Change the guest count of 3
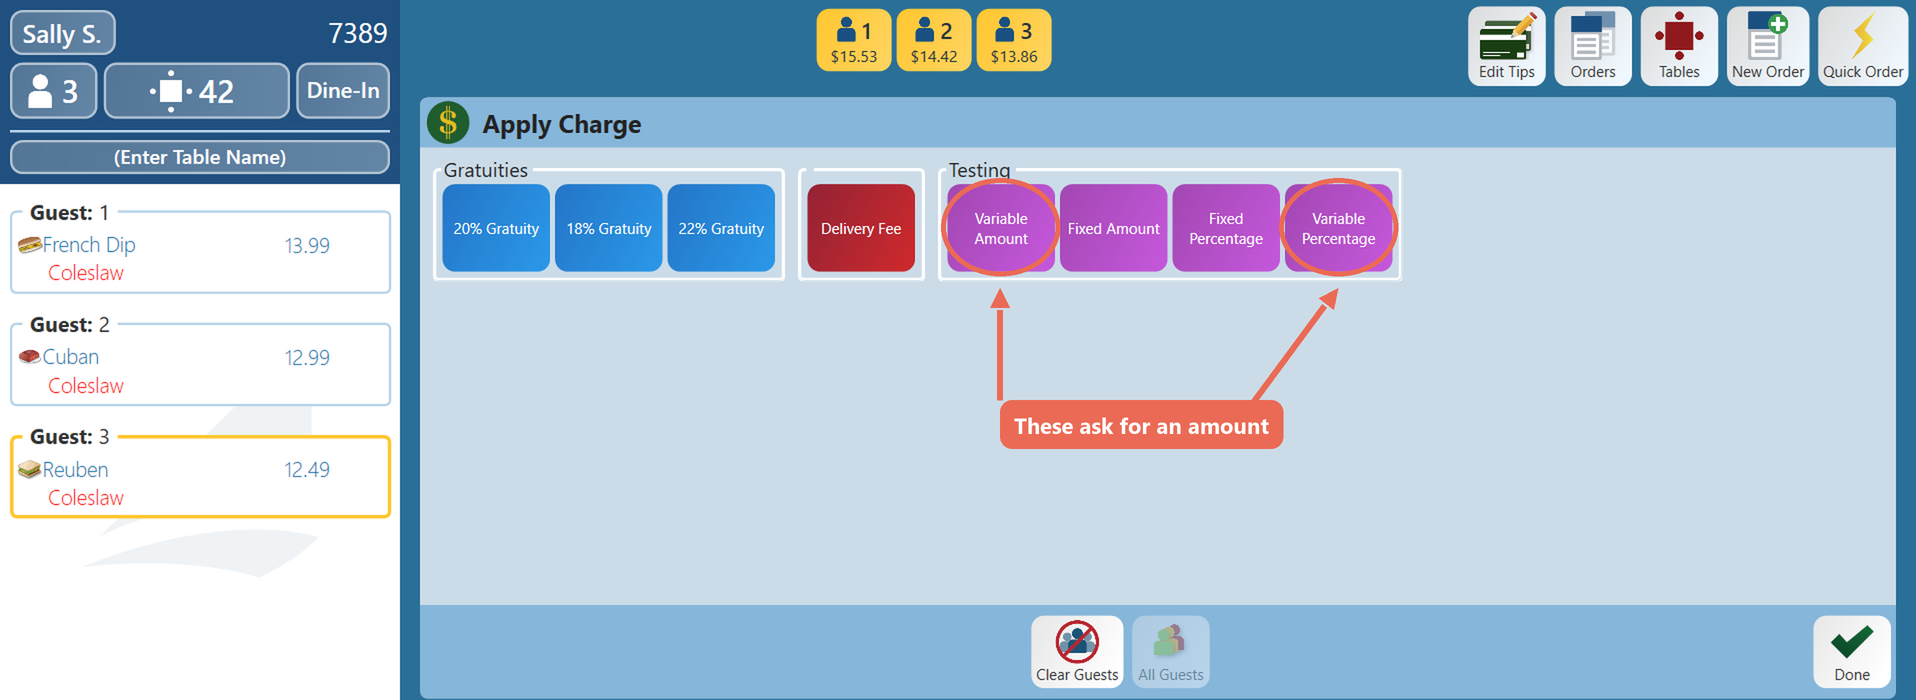 click(x=54, y=91)
